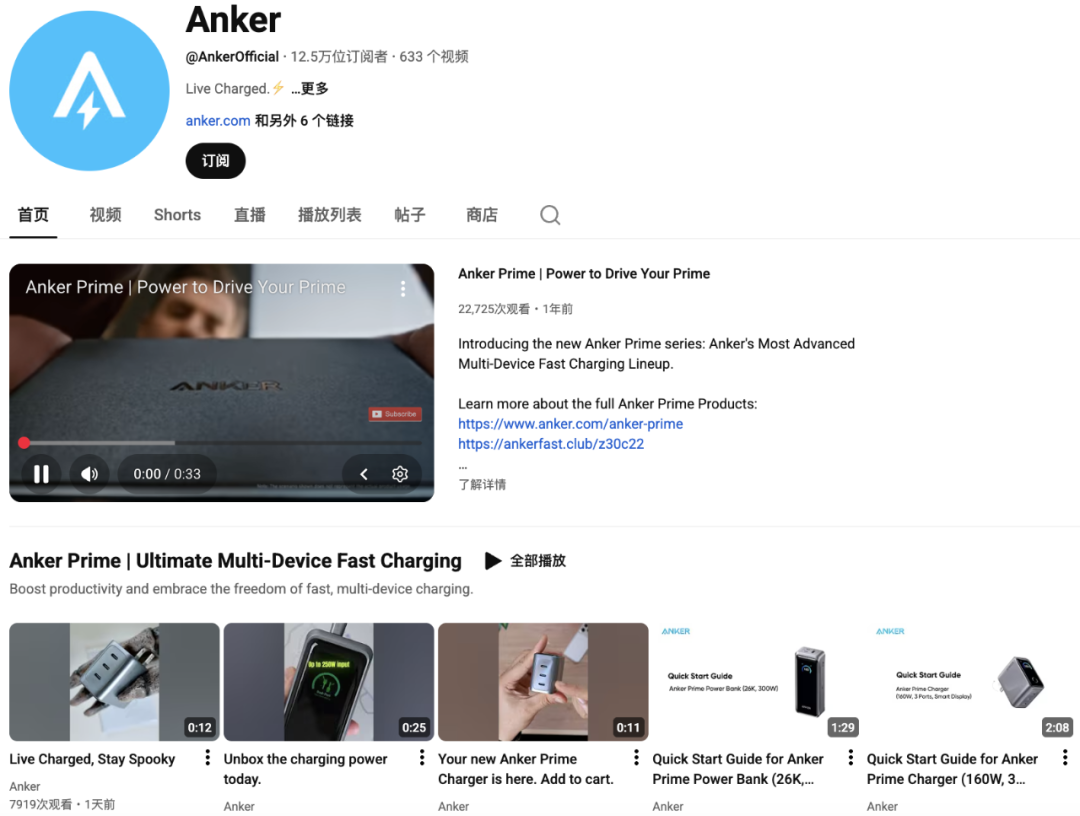Image resolution: width=1080 pixels, height=816 pixels.
Task: Open the anker.com/anker-prime link
Action: (570, 423)
